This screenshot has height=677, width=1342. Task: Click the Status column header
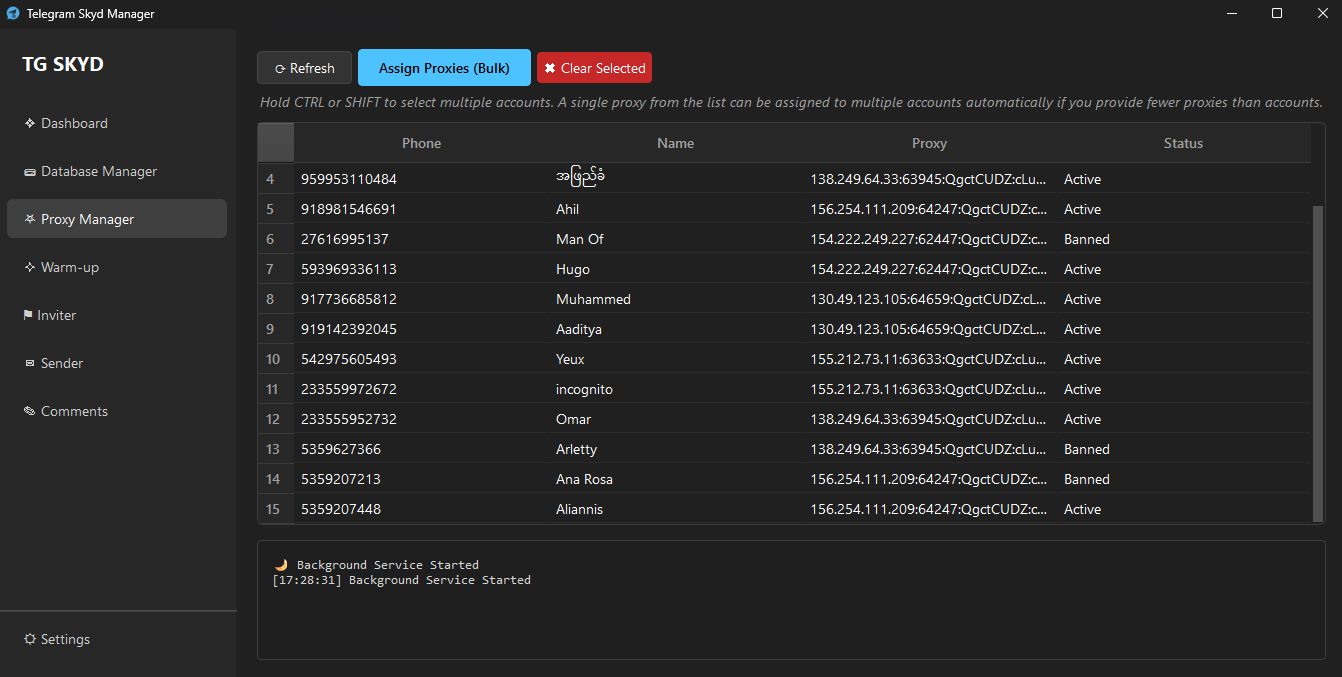click(1183, 143)
